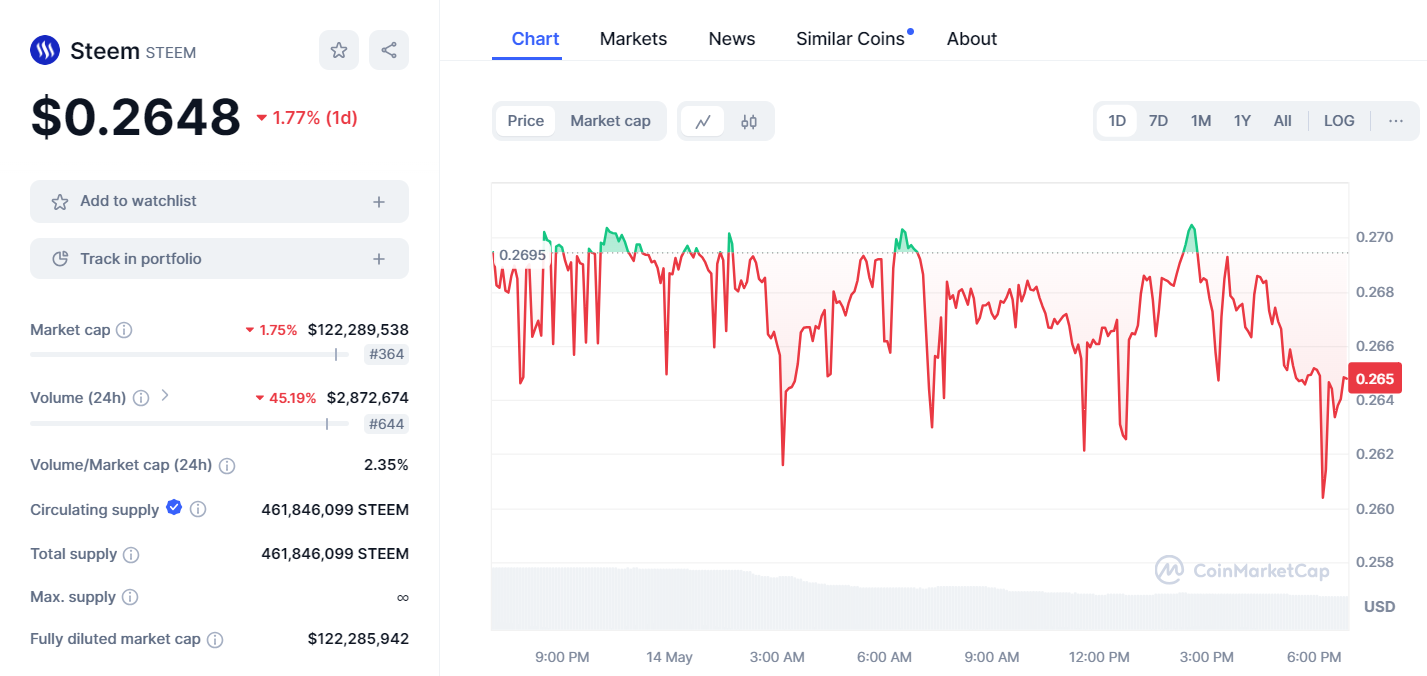Click the $2,872,674 volume value

click(367, 398)
